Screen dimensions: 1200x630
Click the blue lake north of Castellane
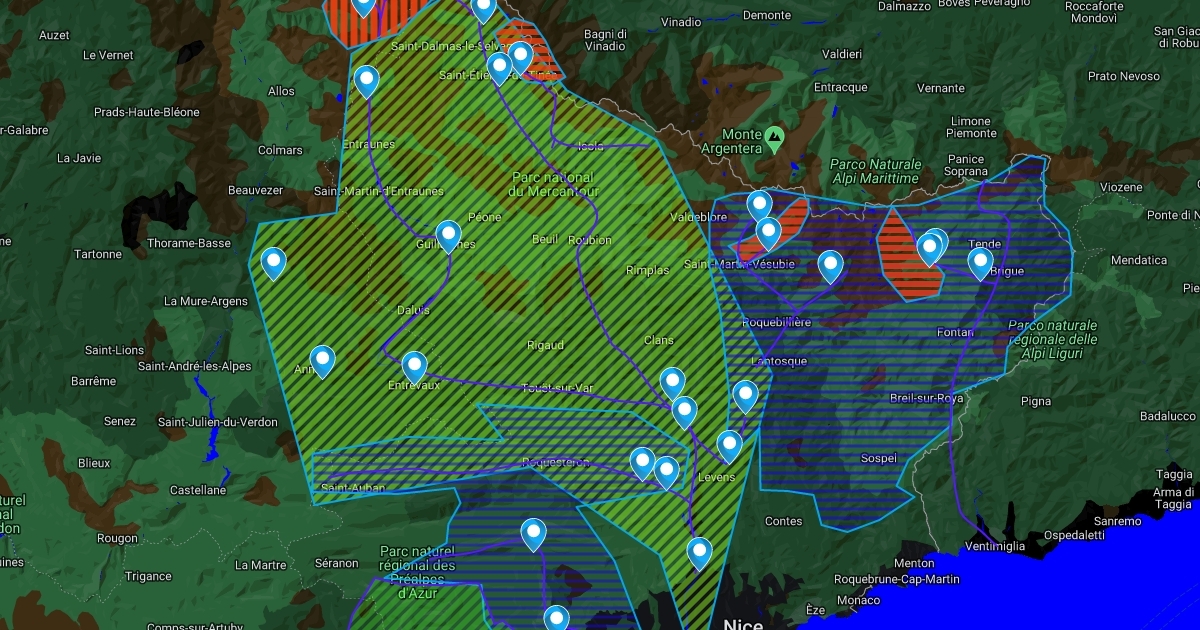212,440
